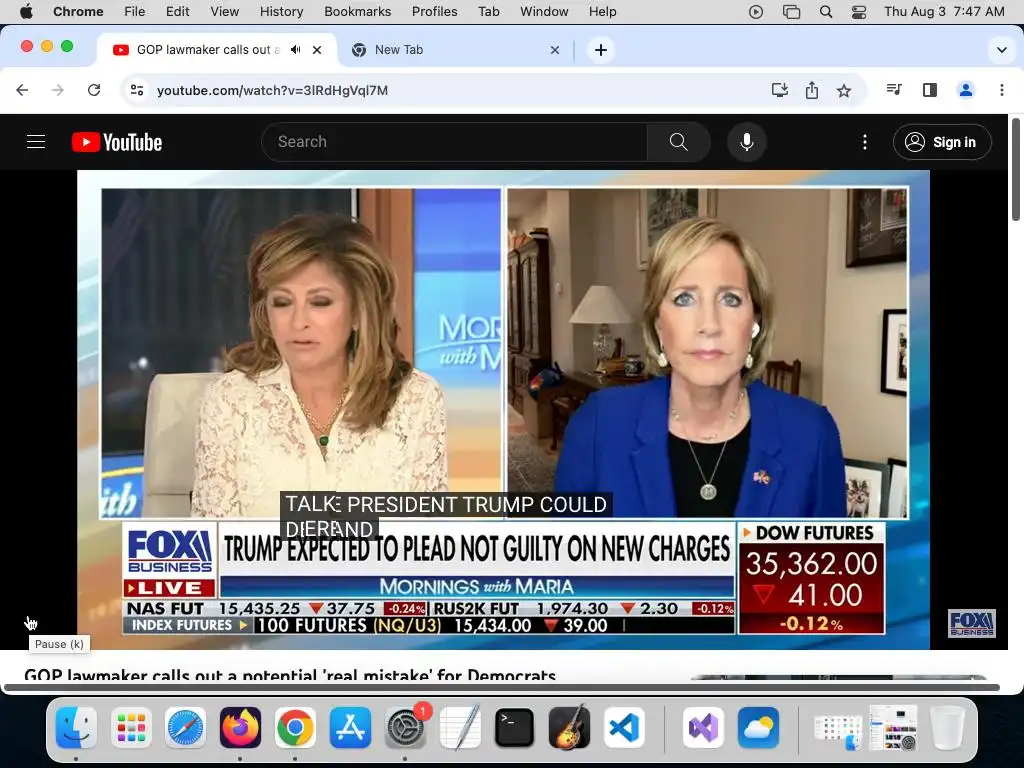Open YouTube settings three-dot menu

865,142
